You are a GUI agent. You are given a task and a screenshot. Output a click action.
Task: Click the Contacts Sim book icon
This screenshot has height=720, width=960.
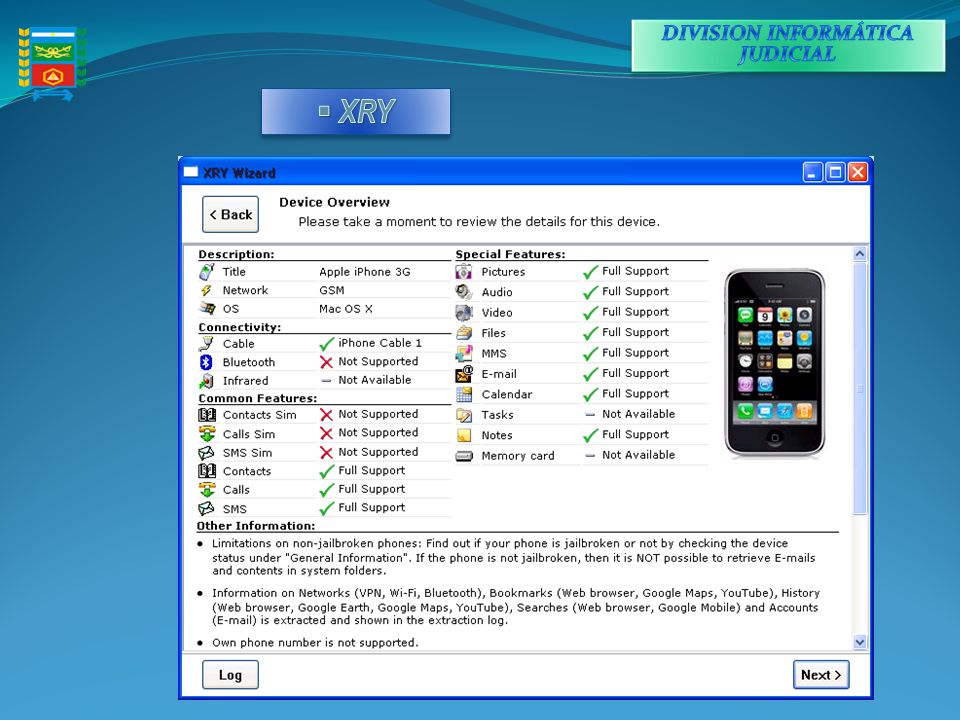coord(207,414)
